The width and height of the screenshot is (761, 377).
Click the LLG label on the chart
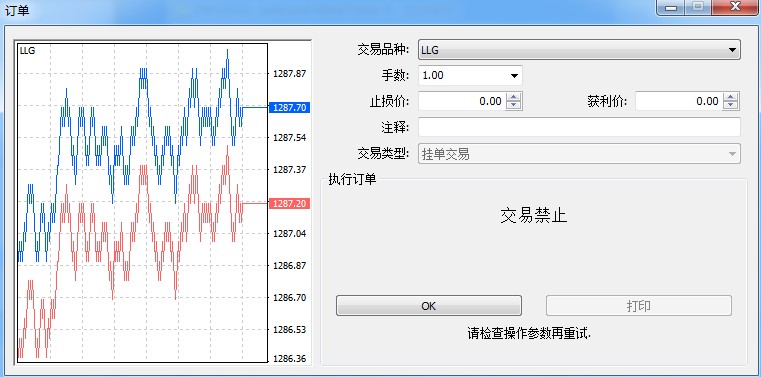pyautogui.click(x=27, y=50)
